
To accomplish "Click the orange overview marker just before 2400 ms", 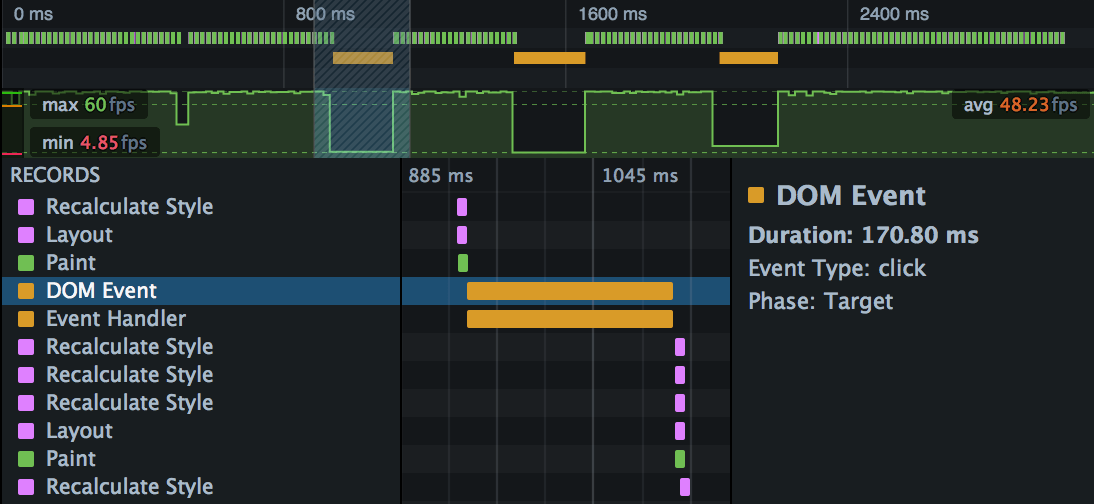I will (748, 58).
